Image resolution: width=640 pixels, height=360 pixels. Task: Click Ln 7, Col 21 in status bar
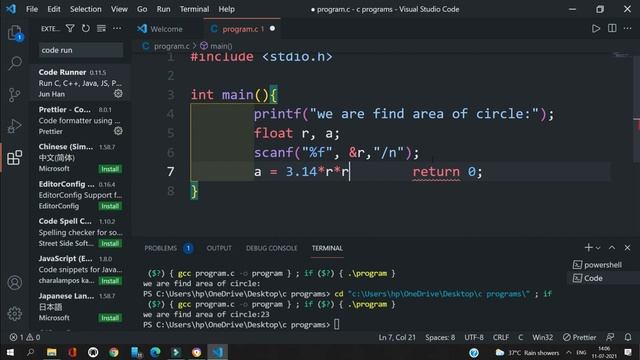397,337
